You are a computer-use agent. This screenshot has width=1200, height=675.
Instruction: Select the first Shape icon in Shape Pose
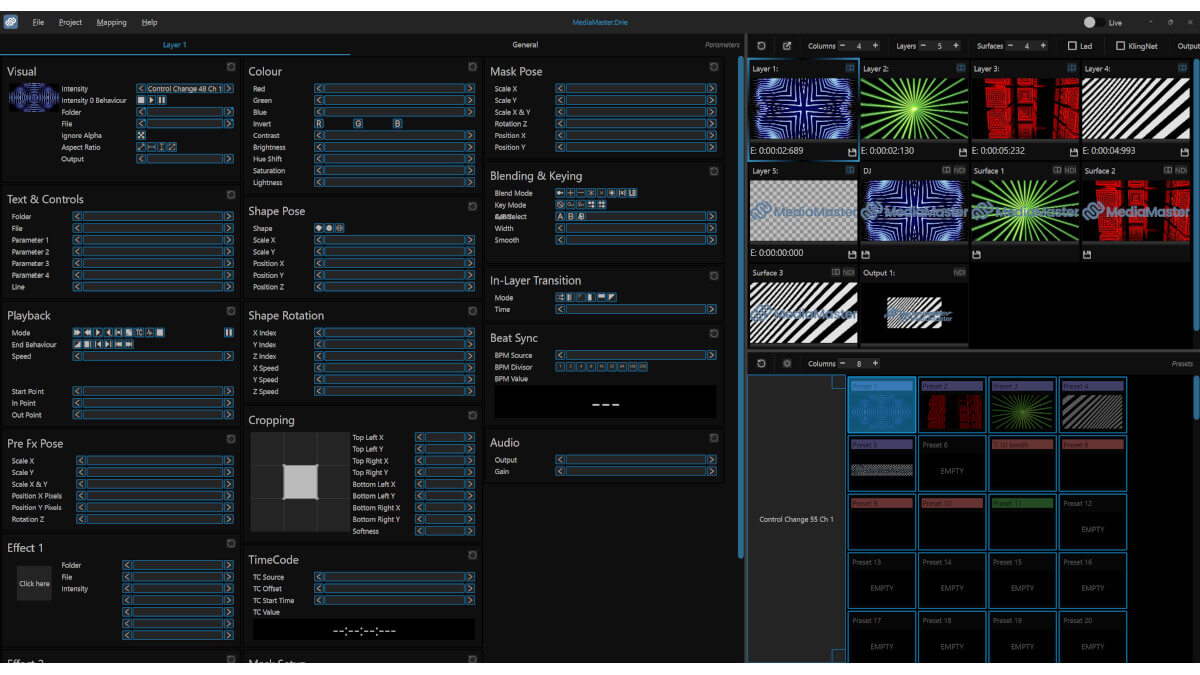(x=320, y=228)
